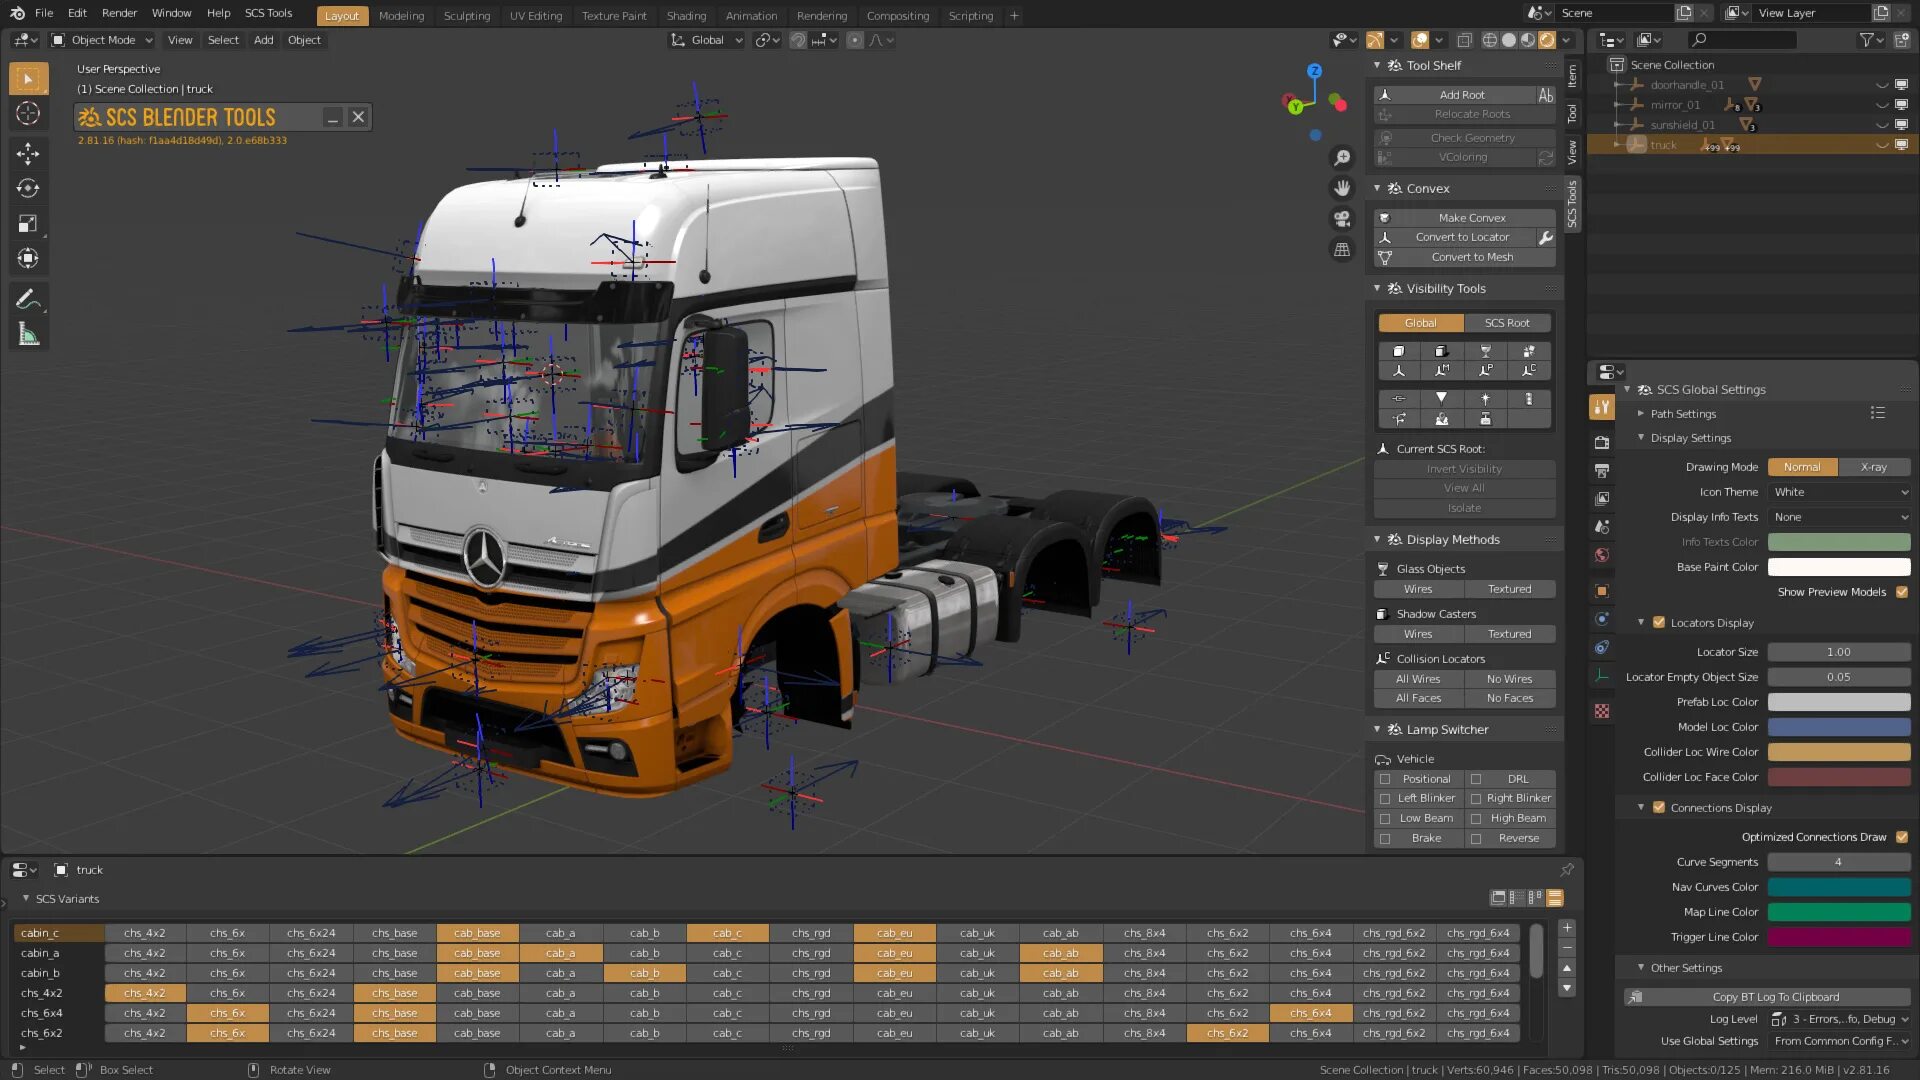Viewport: 1920px width, 1080px height.
Task: Open the Shading menu in top bar
Action: click(686, 15)
